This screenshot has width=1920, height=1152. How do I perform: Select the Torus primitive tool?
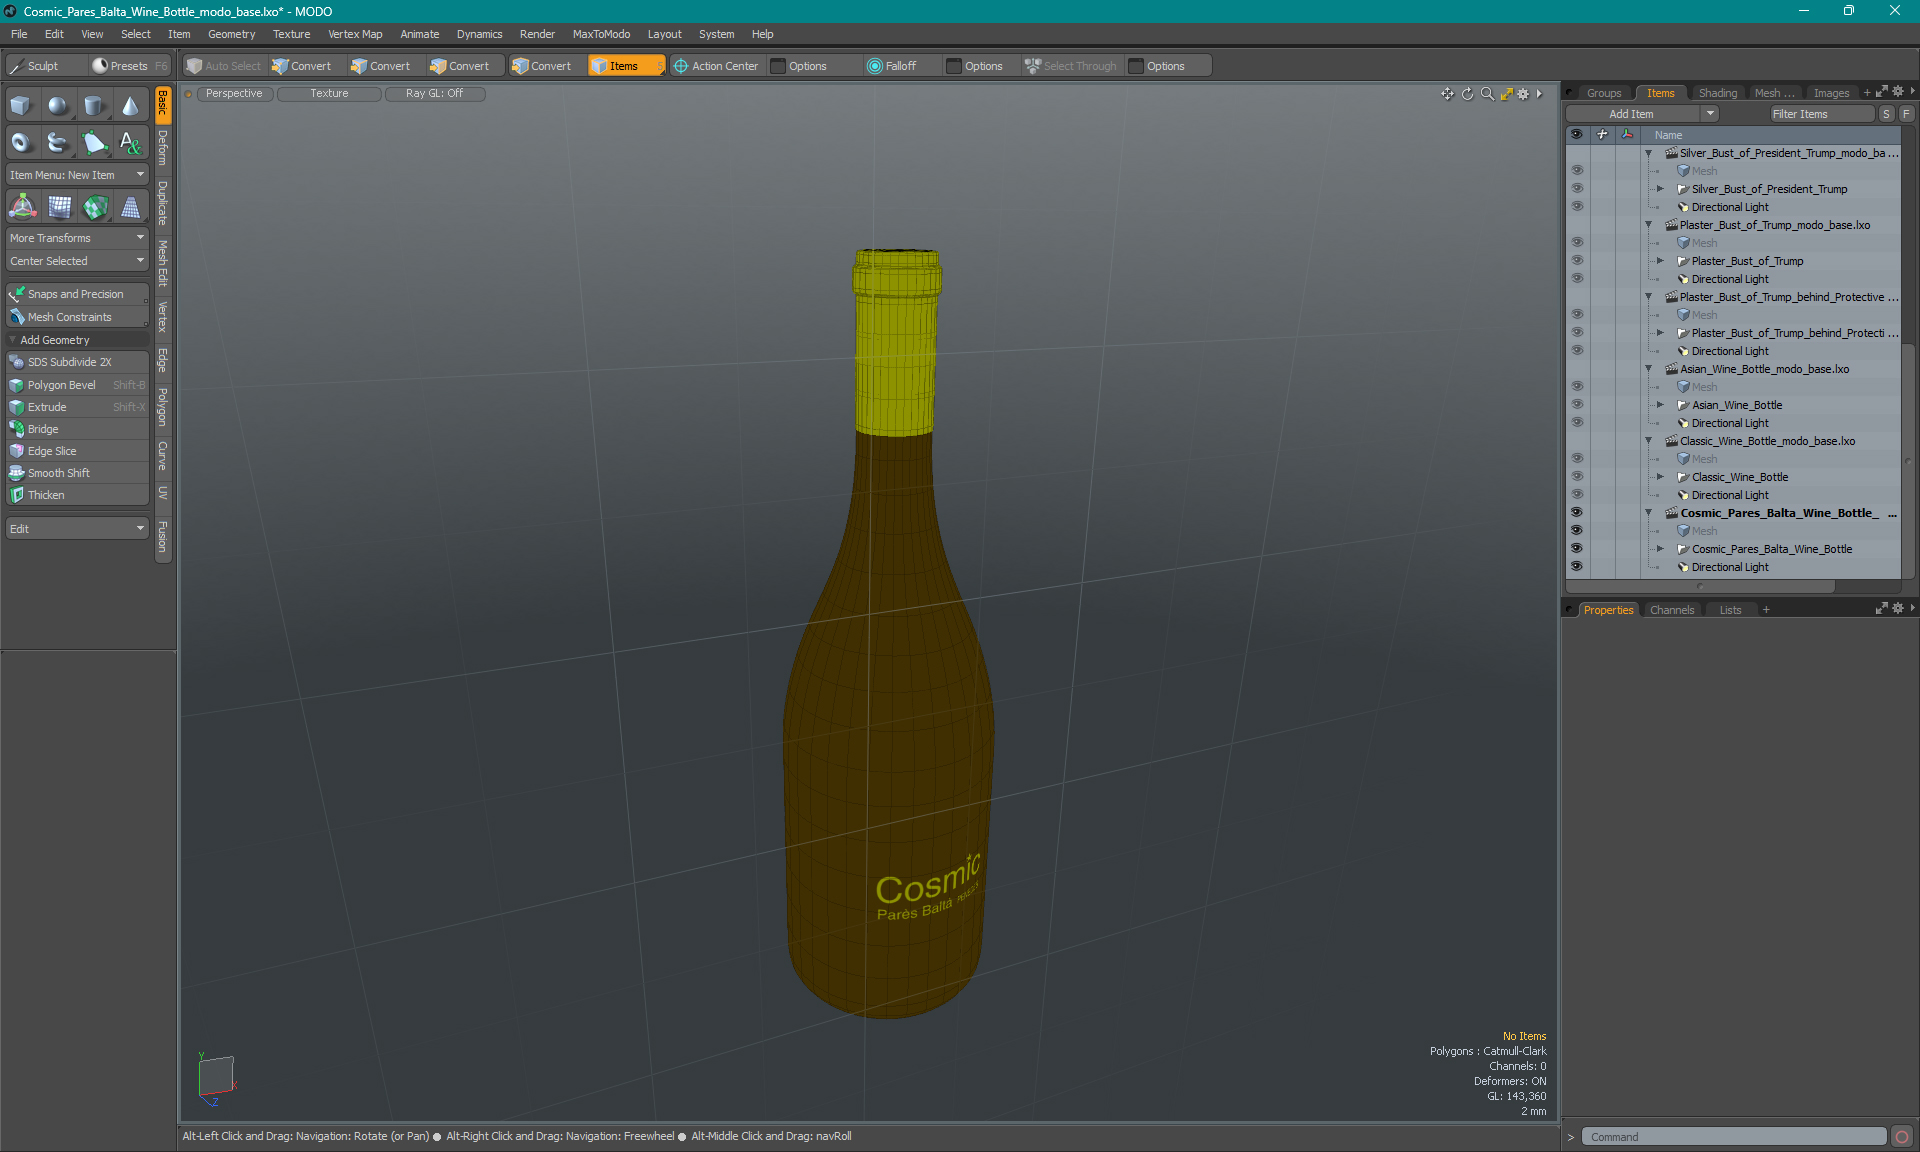(21, 143)
